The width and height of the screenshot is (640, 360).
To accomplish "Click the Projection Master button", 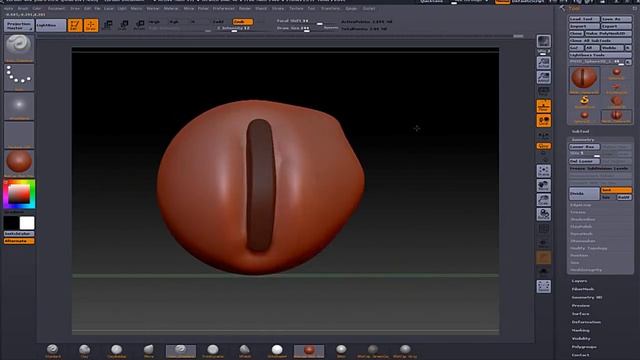I will pos(19,25).
